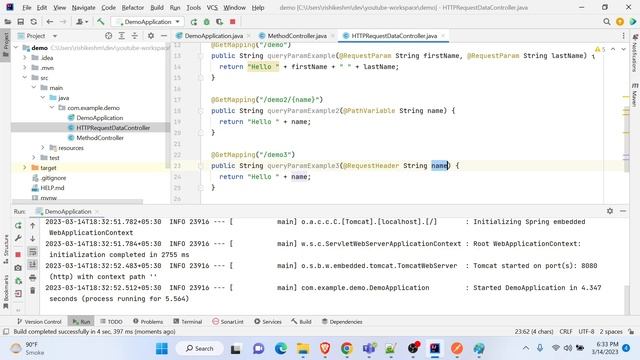Open the Services tool window
Image resolution: width=640 pixels, height=360 pixels.
pos(268,322)
